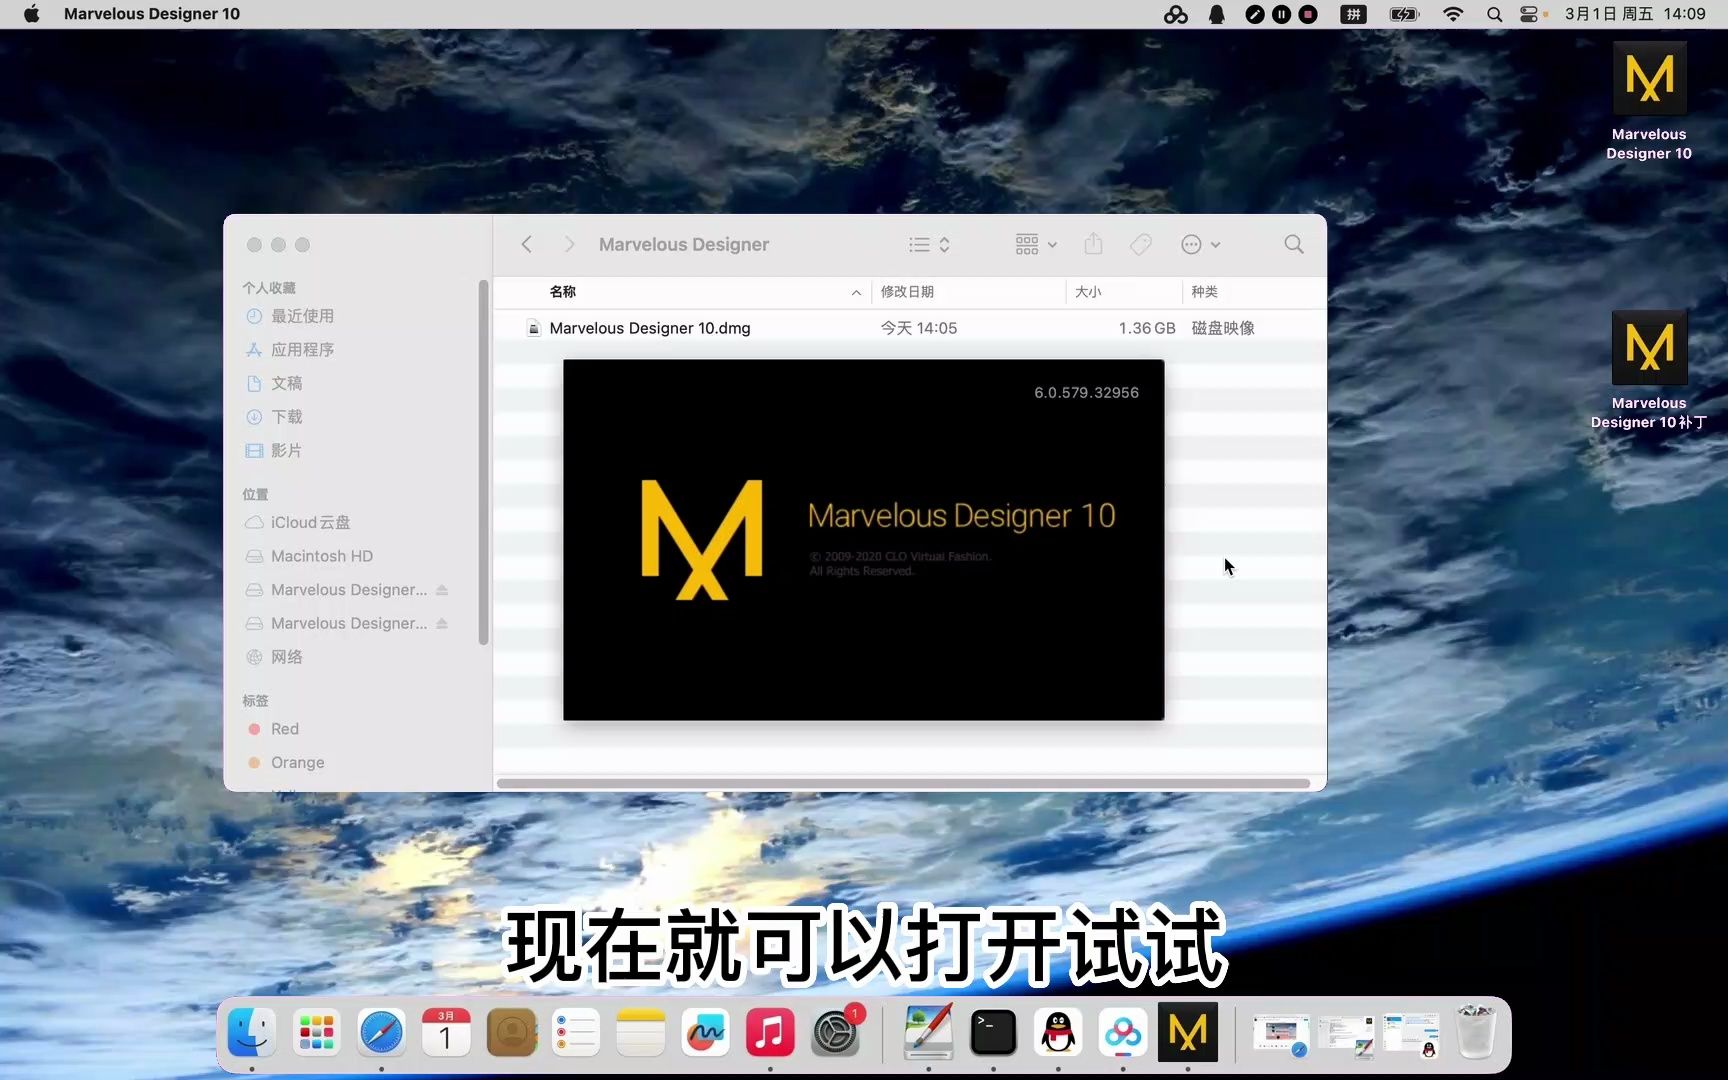Screen dimensions: 1728x1080
Task: Click the QQ penguin menu bar icon
Action: click(x=1217, y=14)
